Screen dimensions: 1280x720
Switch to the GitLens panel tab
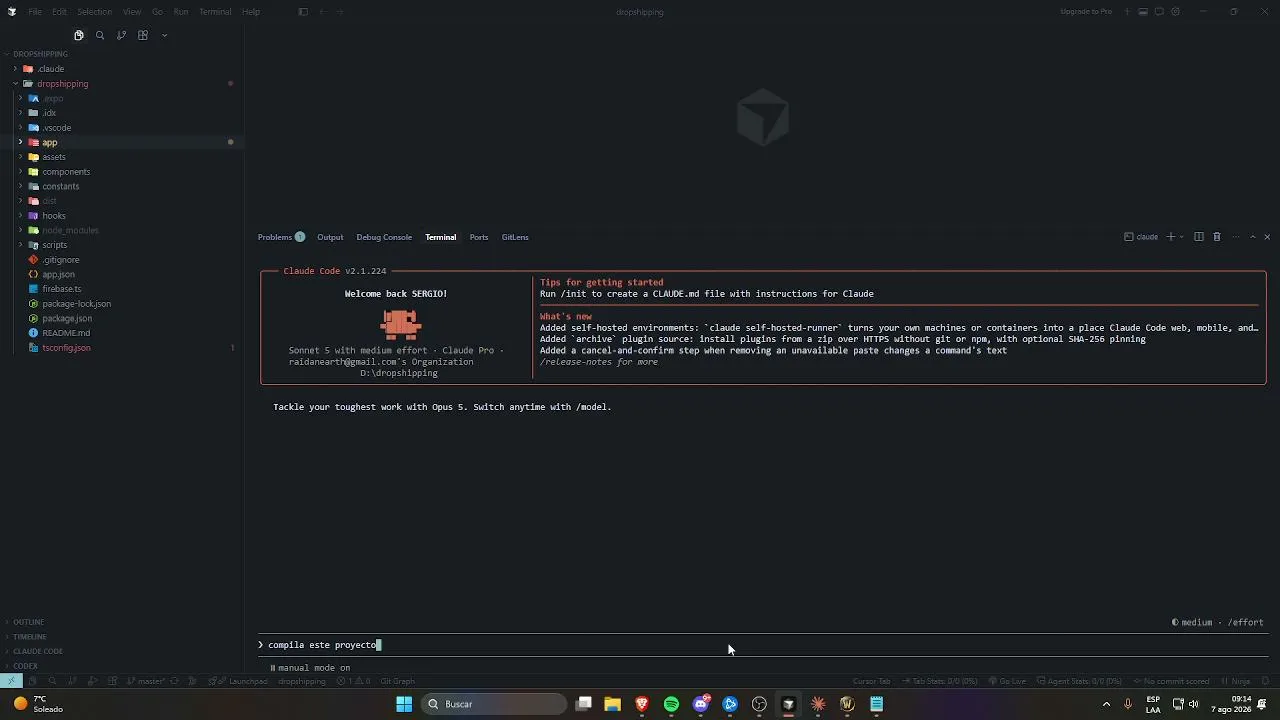coord(515,237)
